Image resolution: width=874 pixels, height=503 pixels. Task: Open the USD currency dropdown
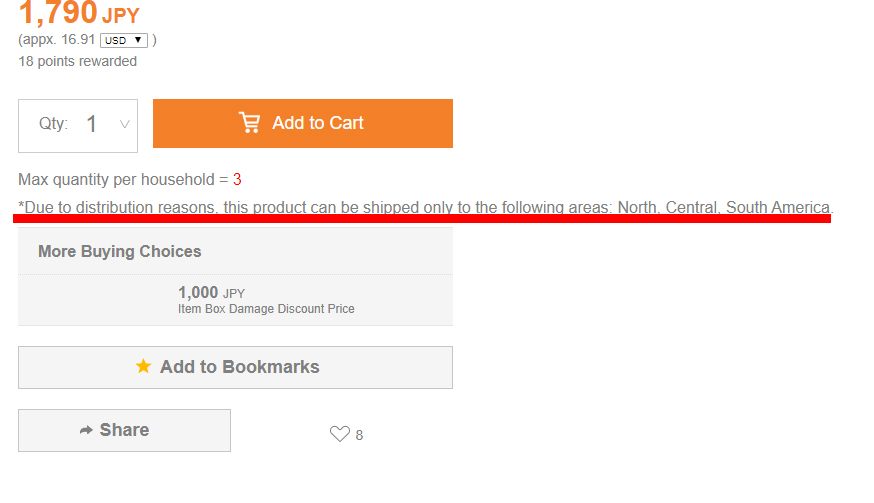[x=124, y=40]
